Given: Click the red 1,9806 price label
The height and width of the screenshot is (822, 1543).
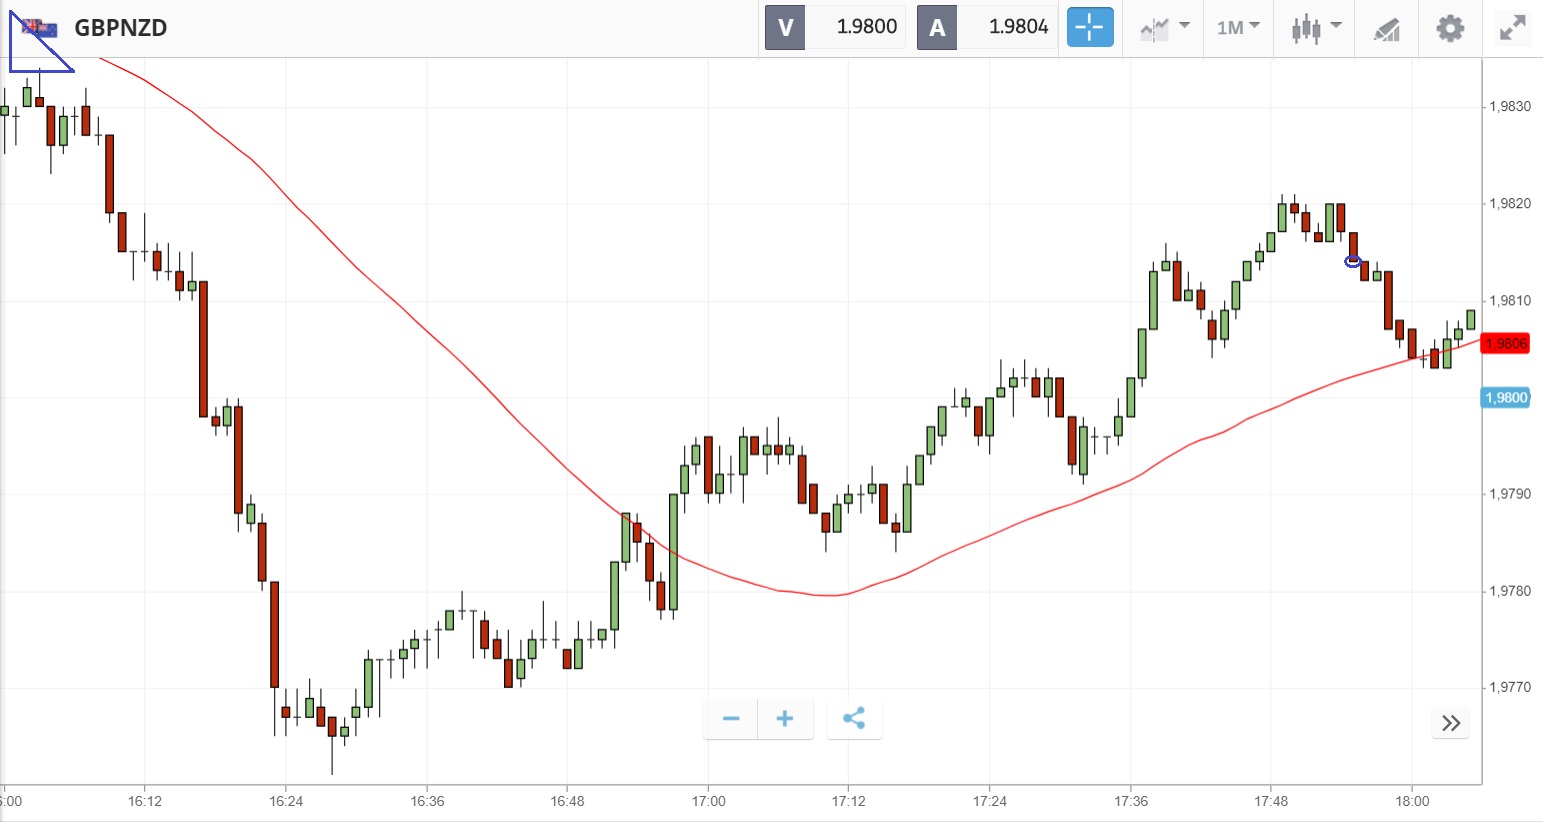Looking at the screenshot, I should 1505,344.
